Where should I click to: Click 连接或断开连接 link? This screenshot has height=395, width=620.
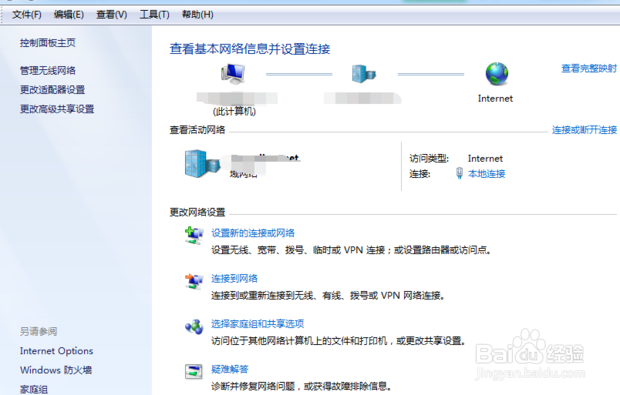point(584,130)
